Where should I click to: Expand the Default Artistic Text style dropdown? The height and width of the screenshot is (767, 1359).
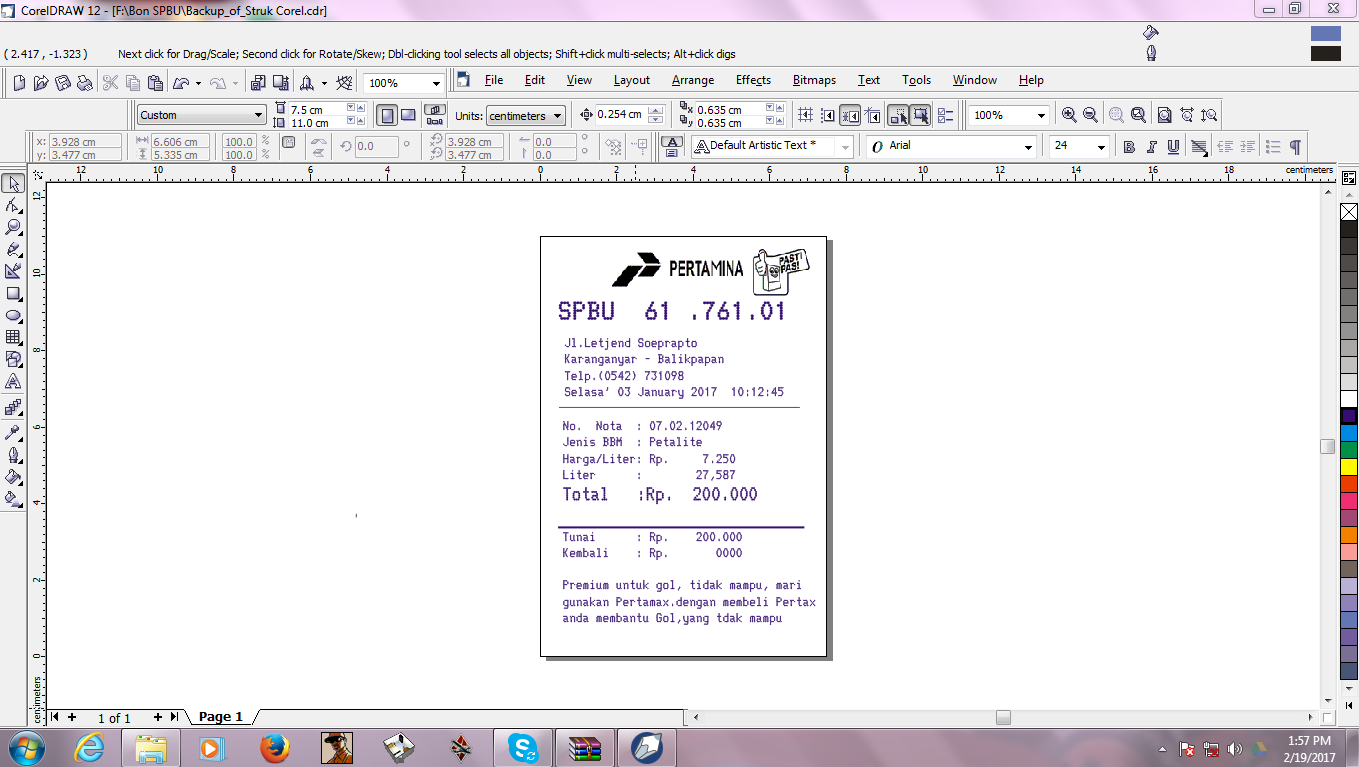(845, 147)
